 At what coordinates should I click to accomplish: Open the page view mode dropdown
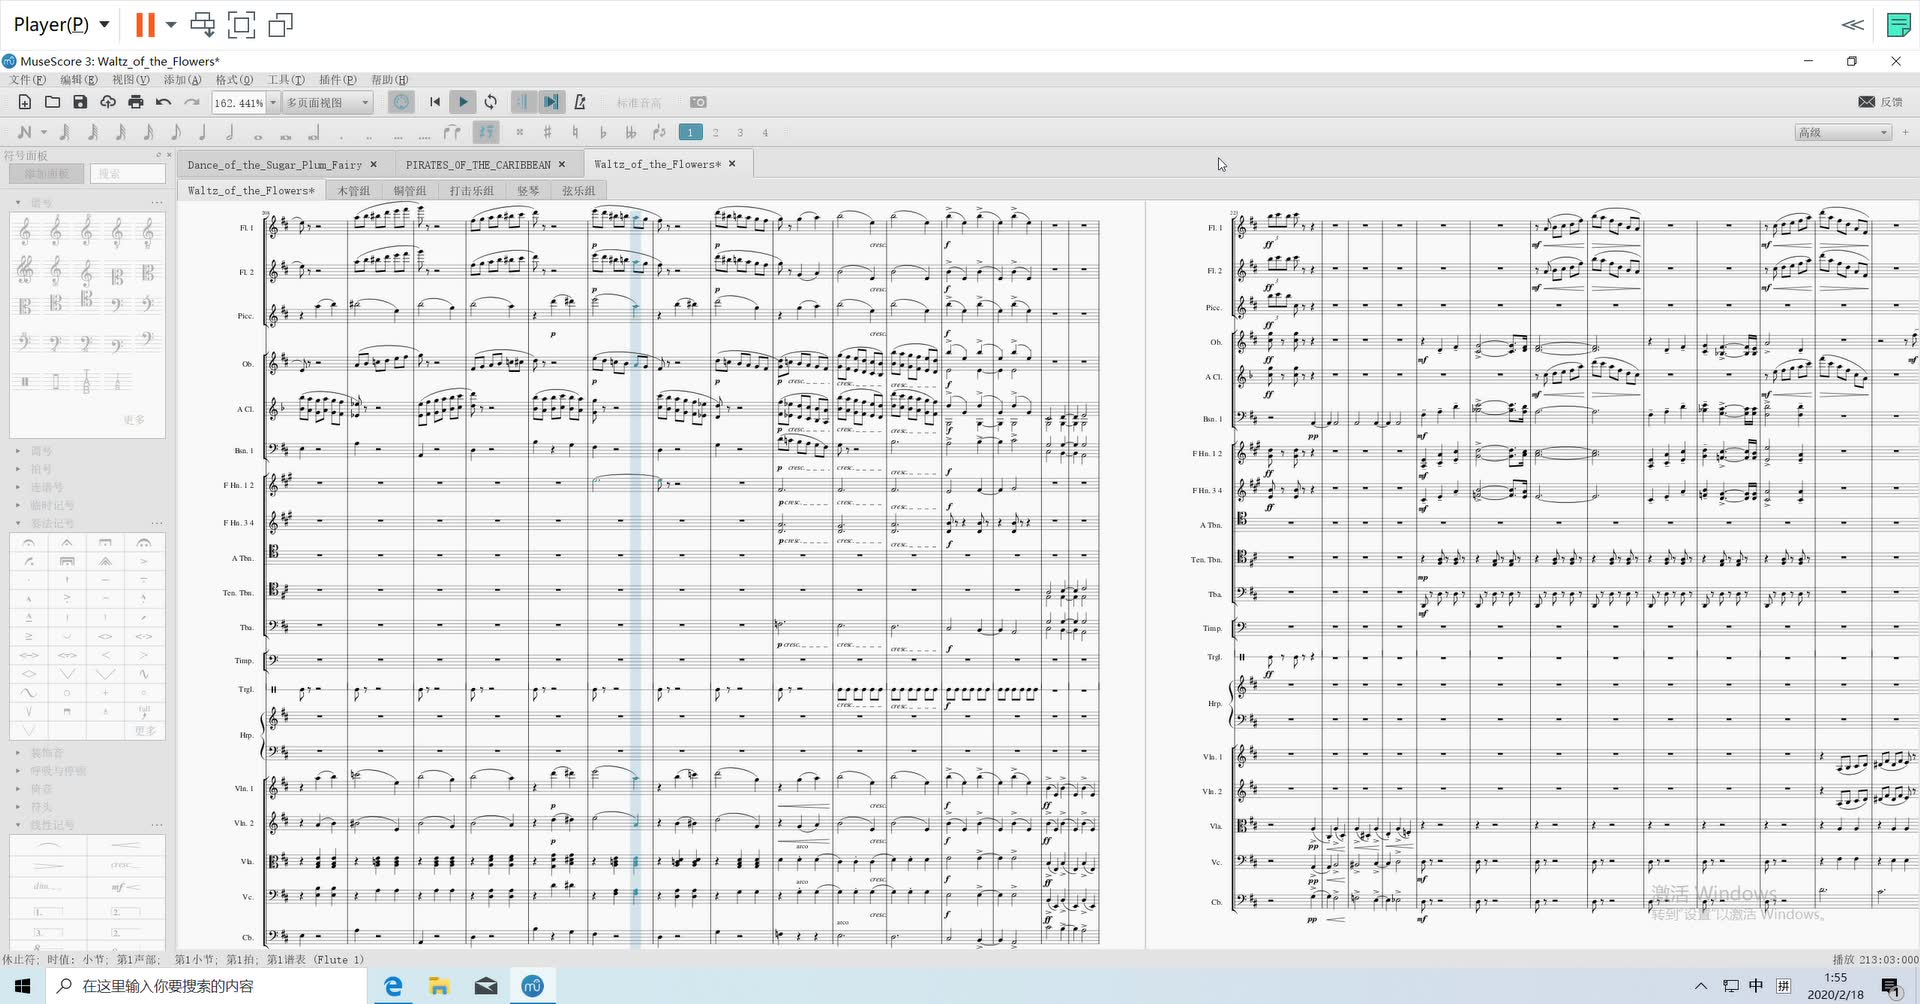coord(327,102)
